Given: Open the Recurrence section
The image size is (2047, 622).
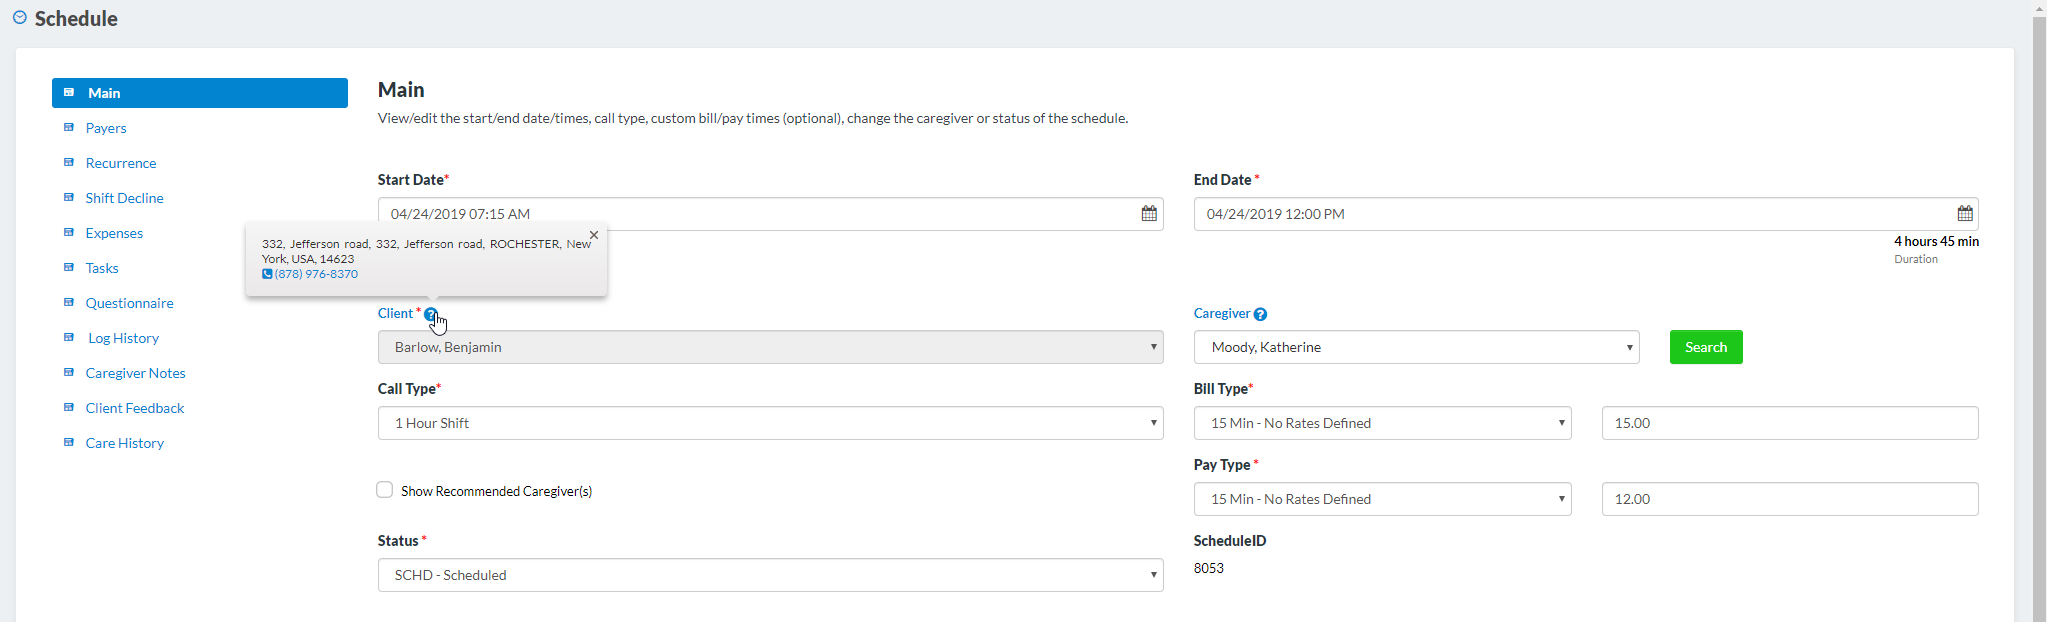Looking at the screenshot, I should pos(121,163).
